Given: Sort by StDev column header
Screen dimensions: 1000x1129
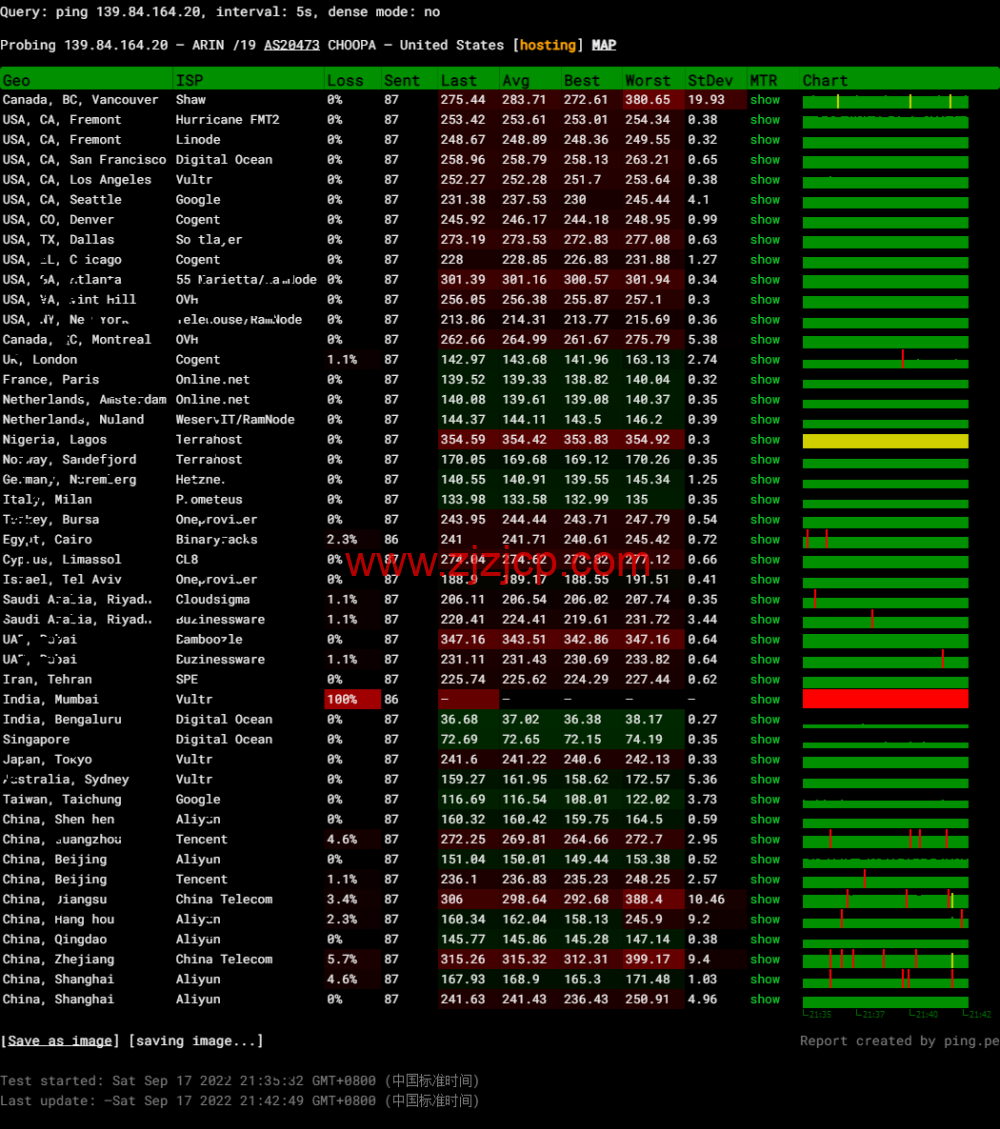Looking at the screenshot, I should pos(709,81).
